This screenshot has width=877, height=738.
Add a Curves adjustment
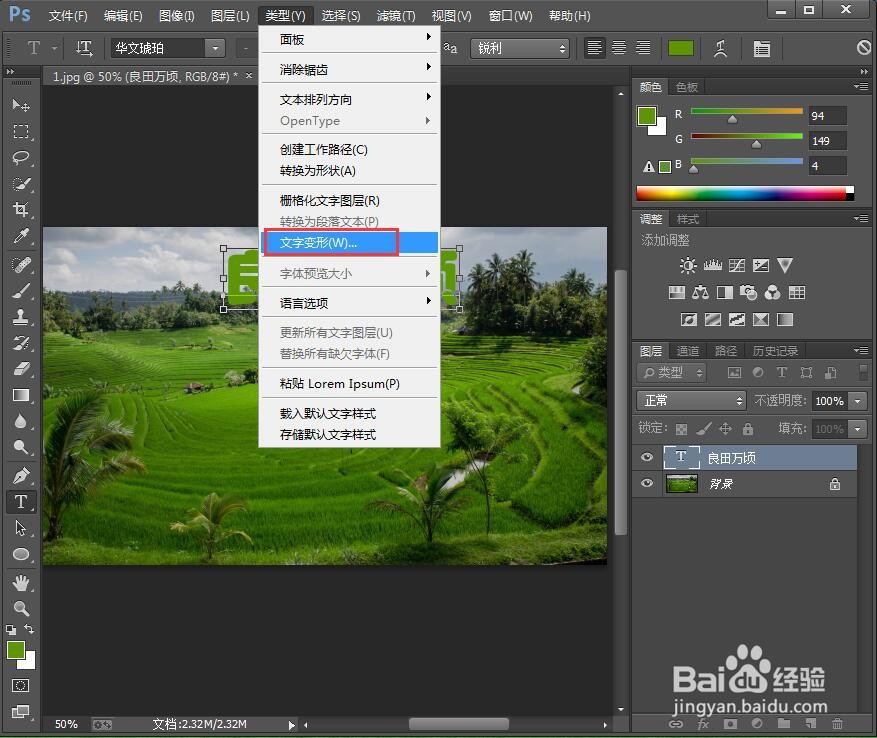coord(737,265)
